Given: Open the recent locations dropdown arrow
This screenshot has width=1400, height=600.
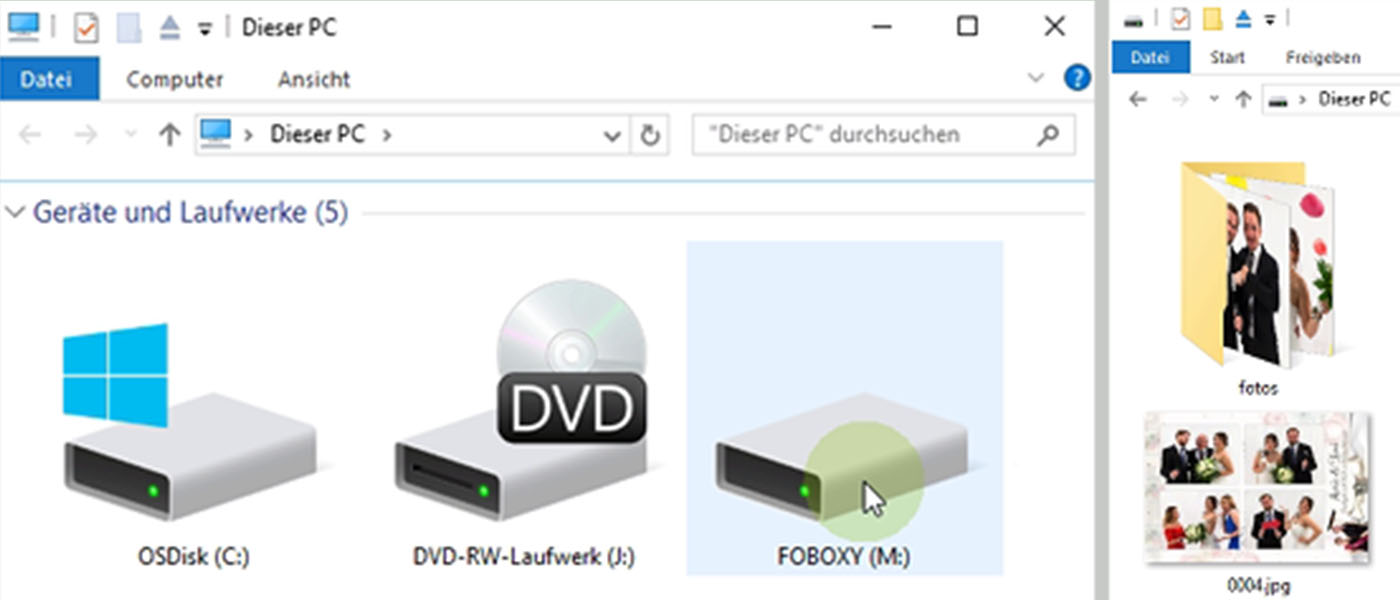Looking at the screenshot, I should pos(130,135).
